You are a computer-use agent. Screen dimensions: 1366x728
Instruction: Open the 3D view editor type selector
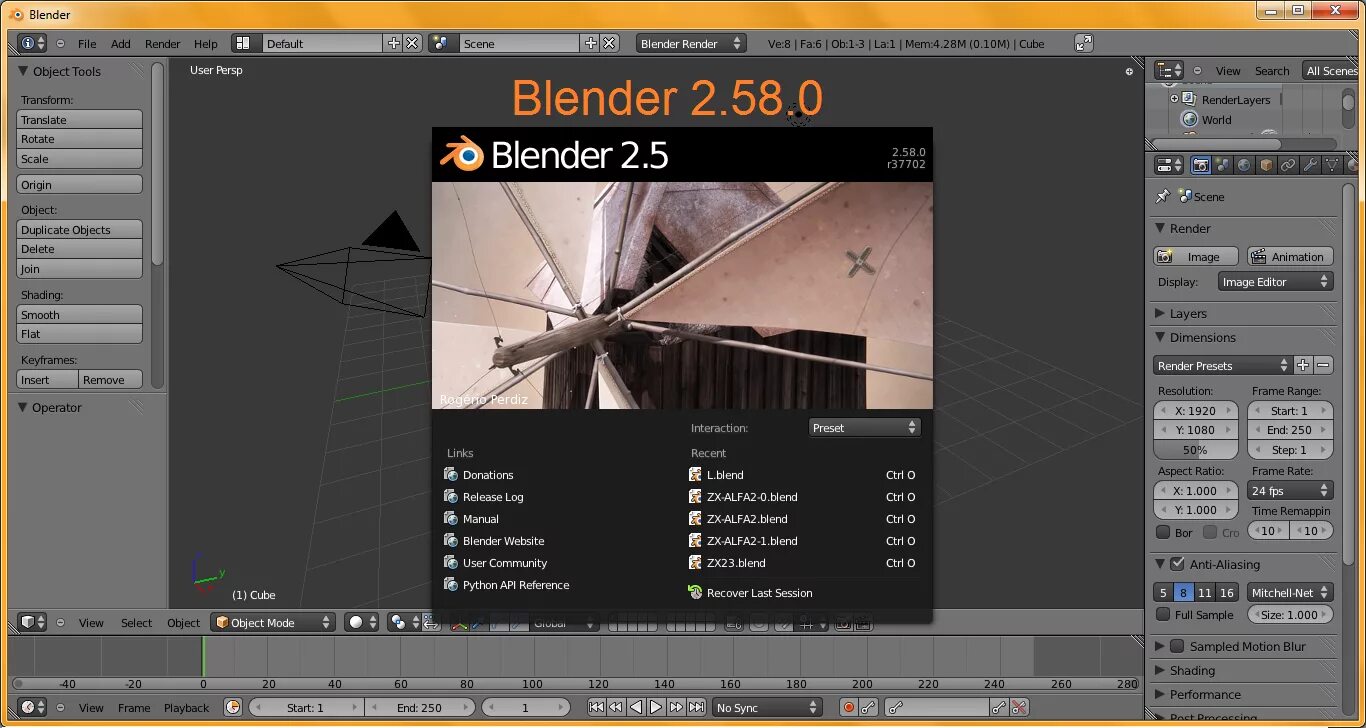[x=32, y=622]
